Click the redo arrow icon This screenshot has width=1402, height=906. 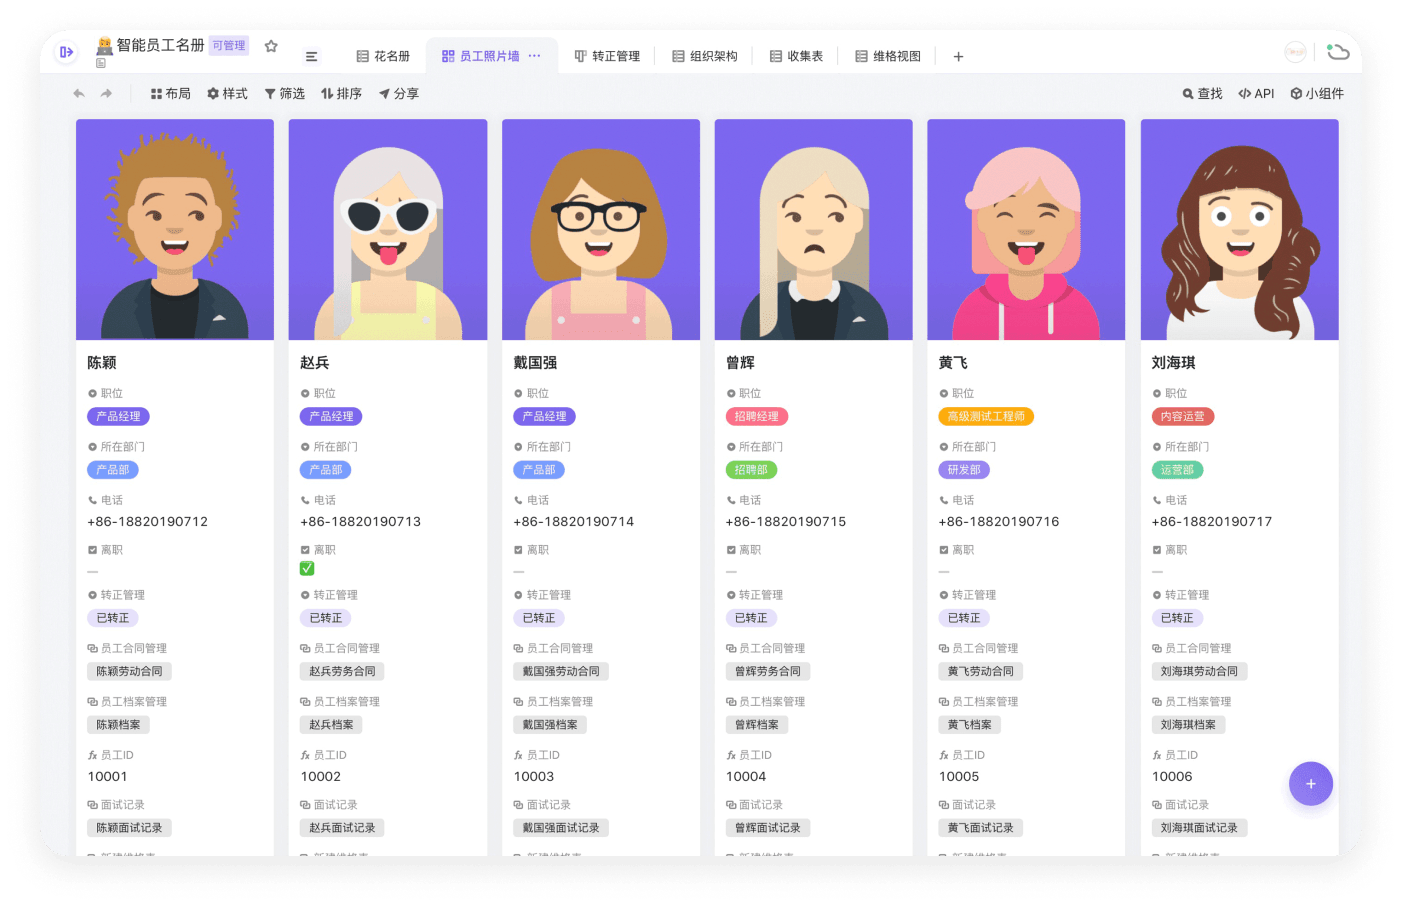(107, 93)
